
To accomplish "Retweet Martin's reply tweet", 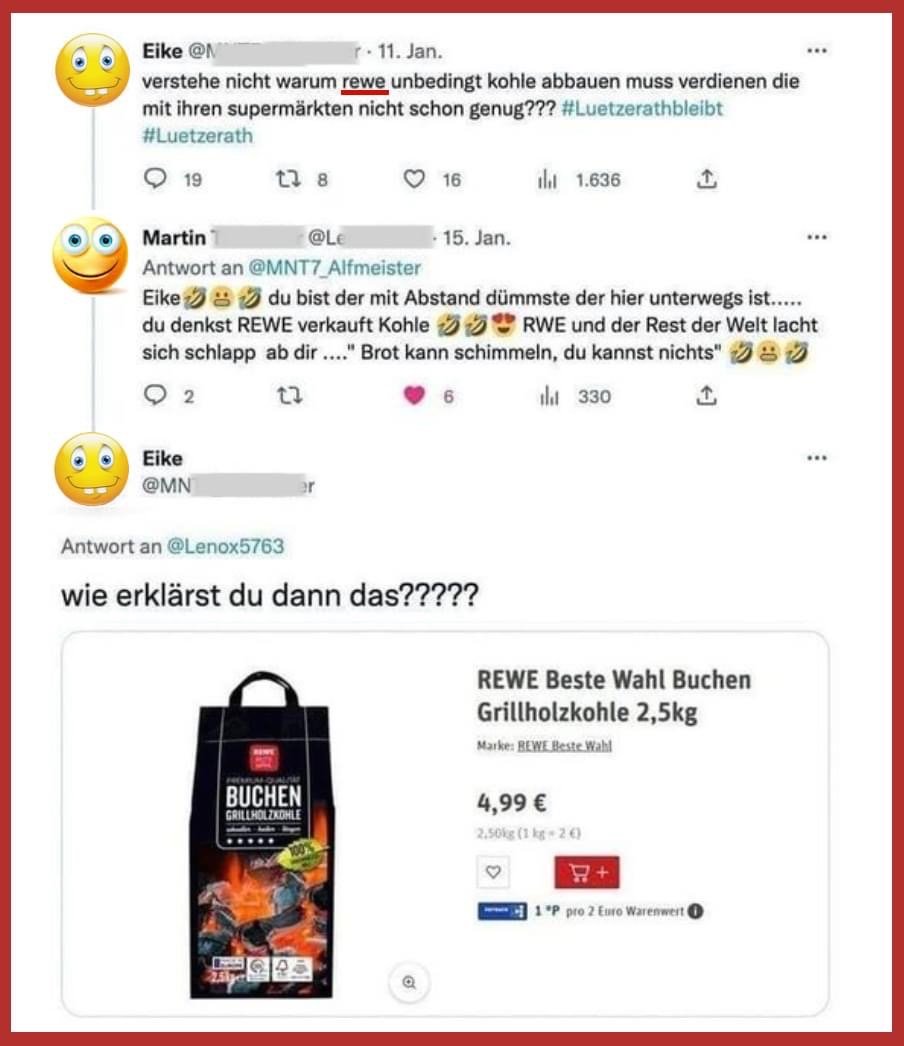I will 290,396.
